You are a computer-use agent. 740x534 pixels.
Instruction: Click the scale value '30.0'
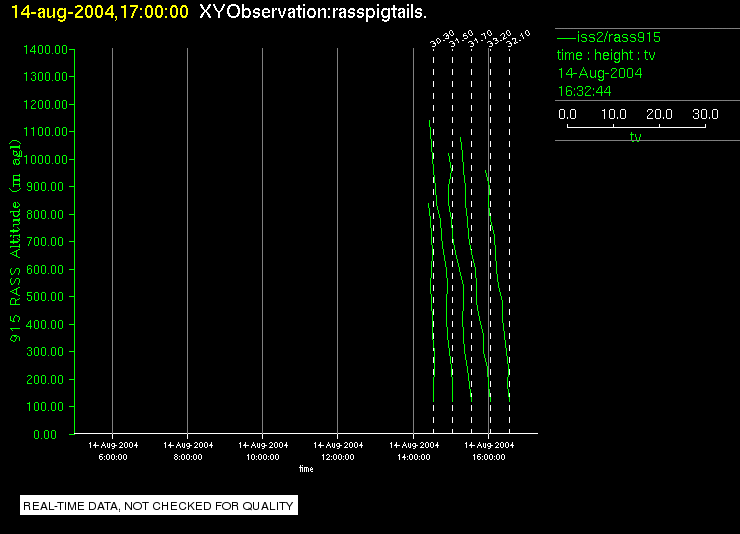pyautogui.click(x=705, y=114)
